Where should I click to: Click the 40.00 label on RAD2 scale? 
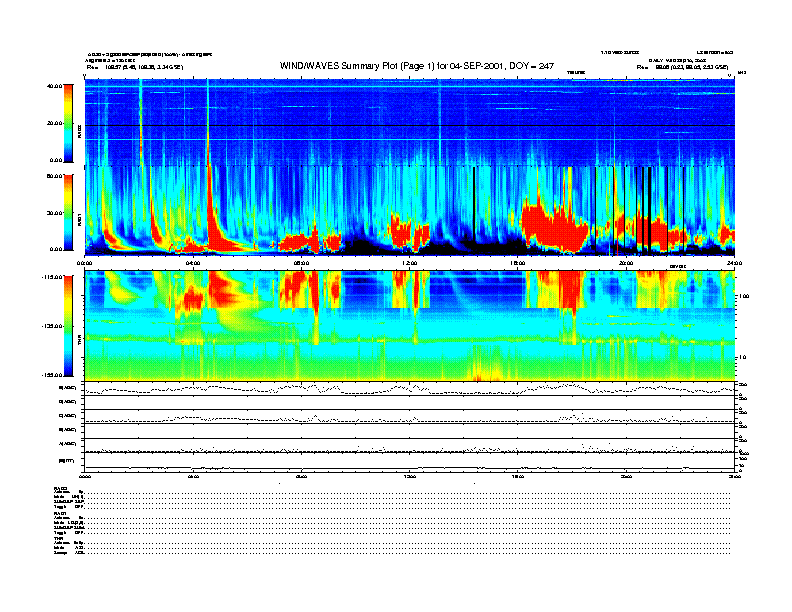(x=54, y=87)
